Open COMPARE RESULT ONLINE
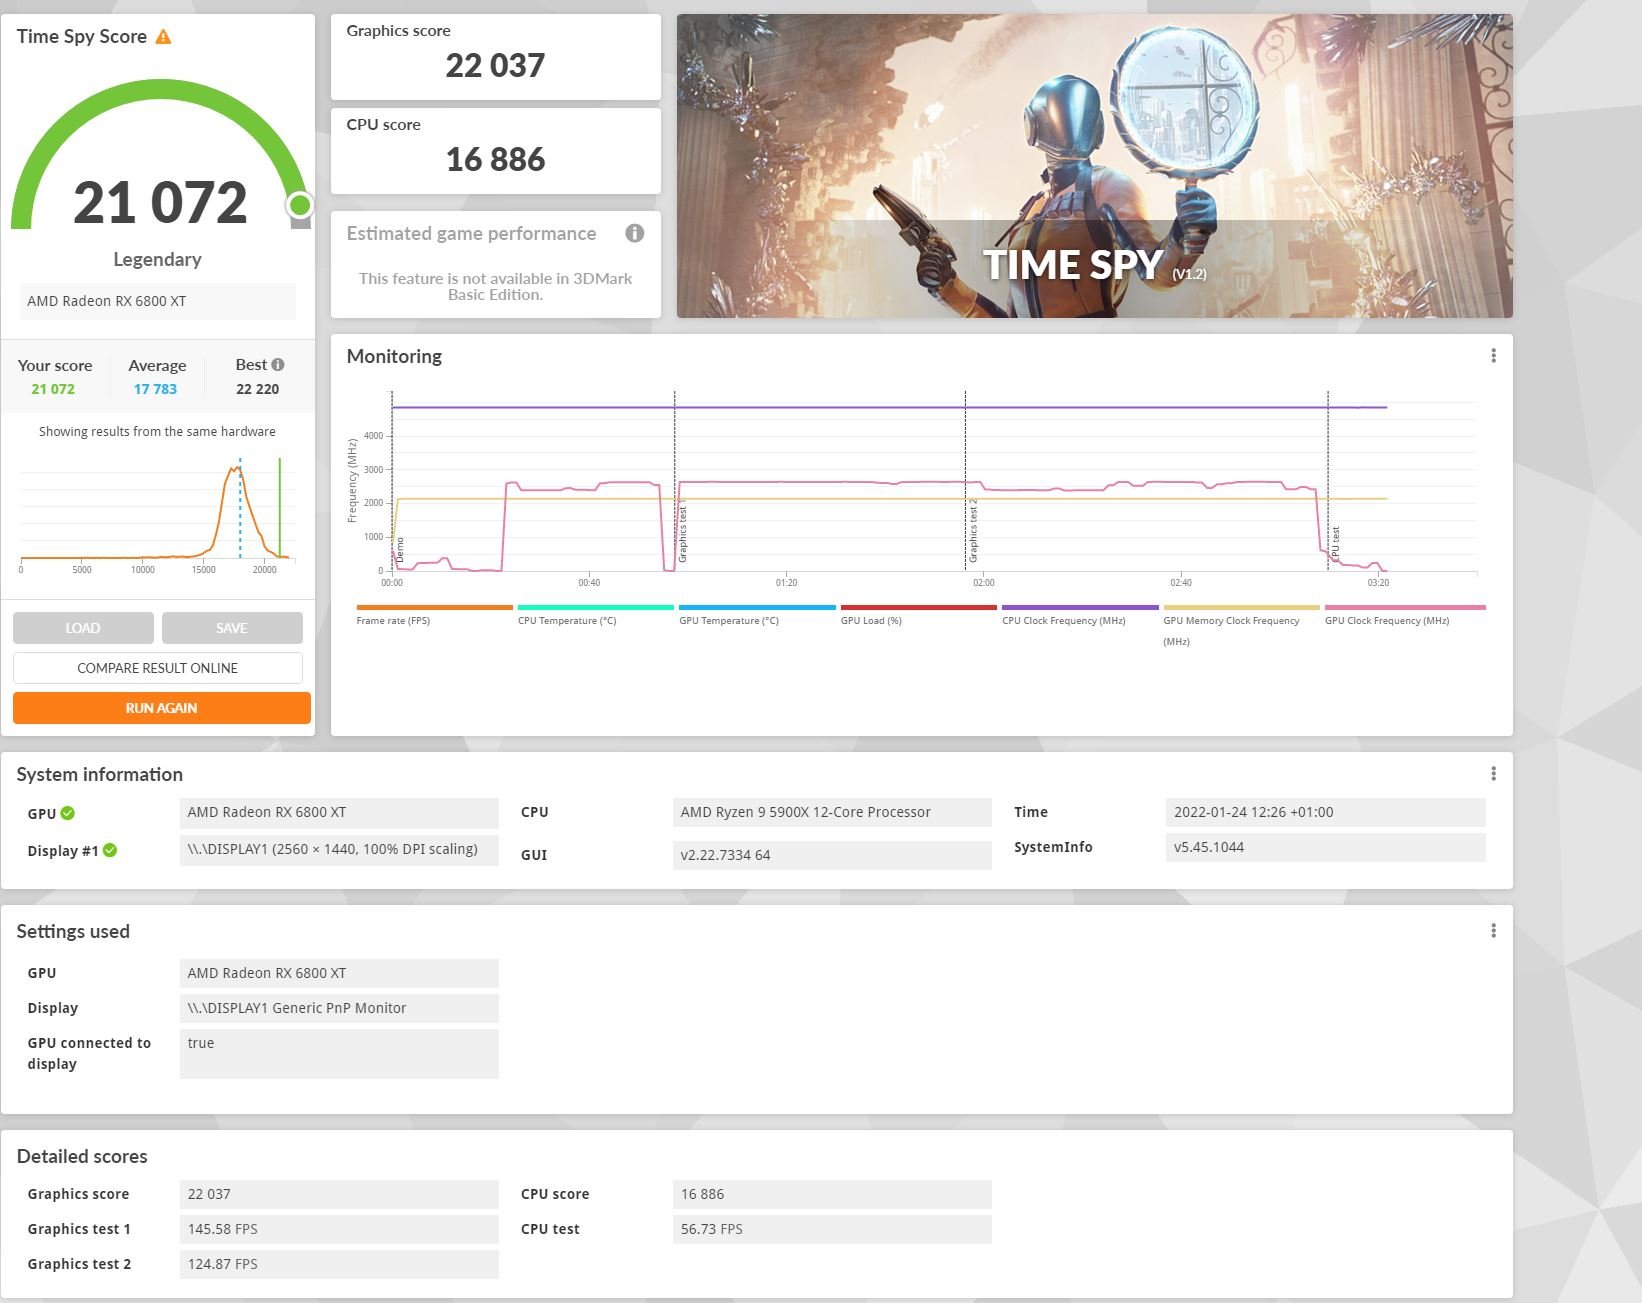 click(158, 668)
